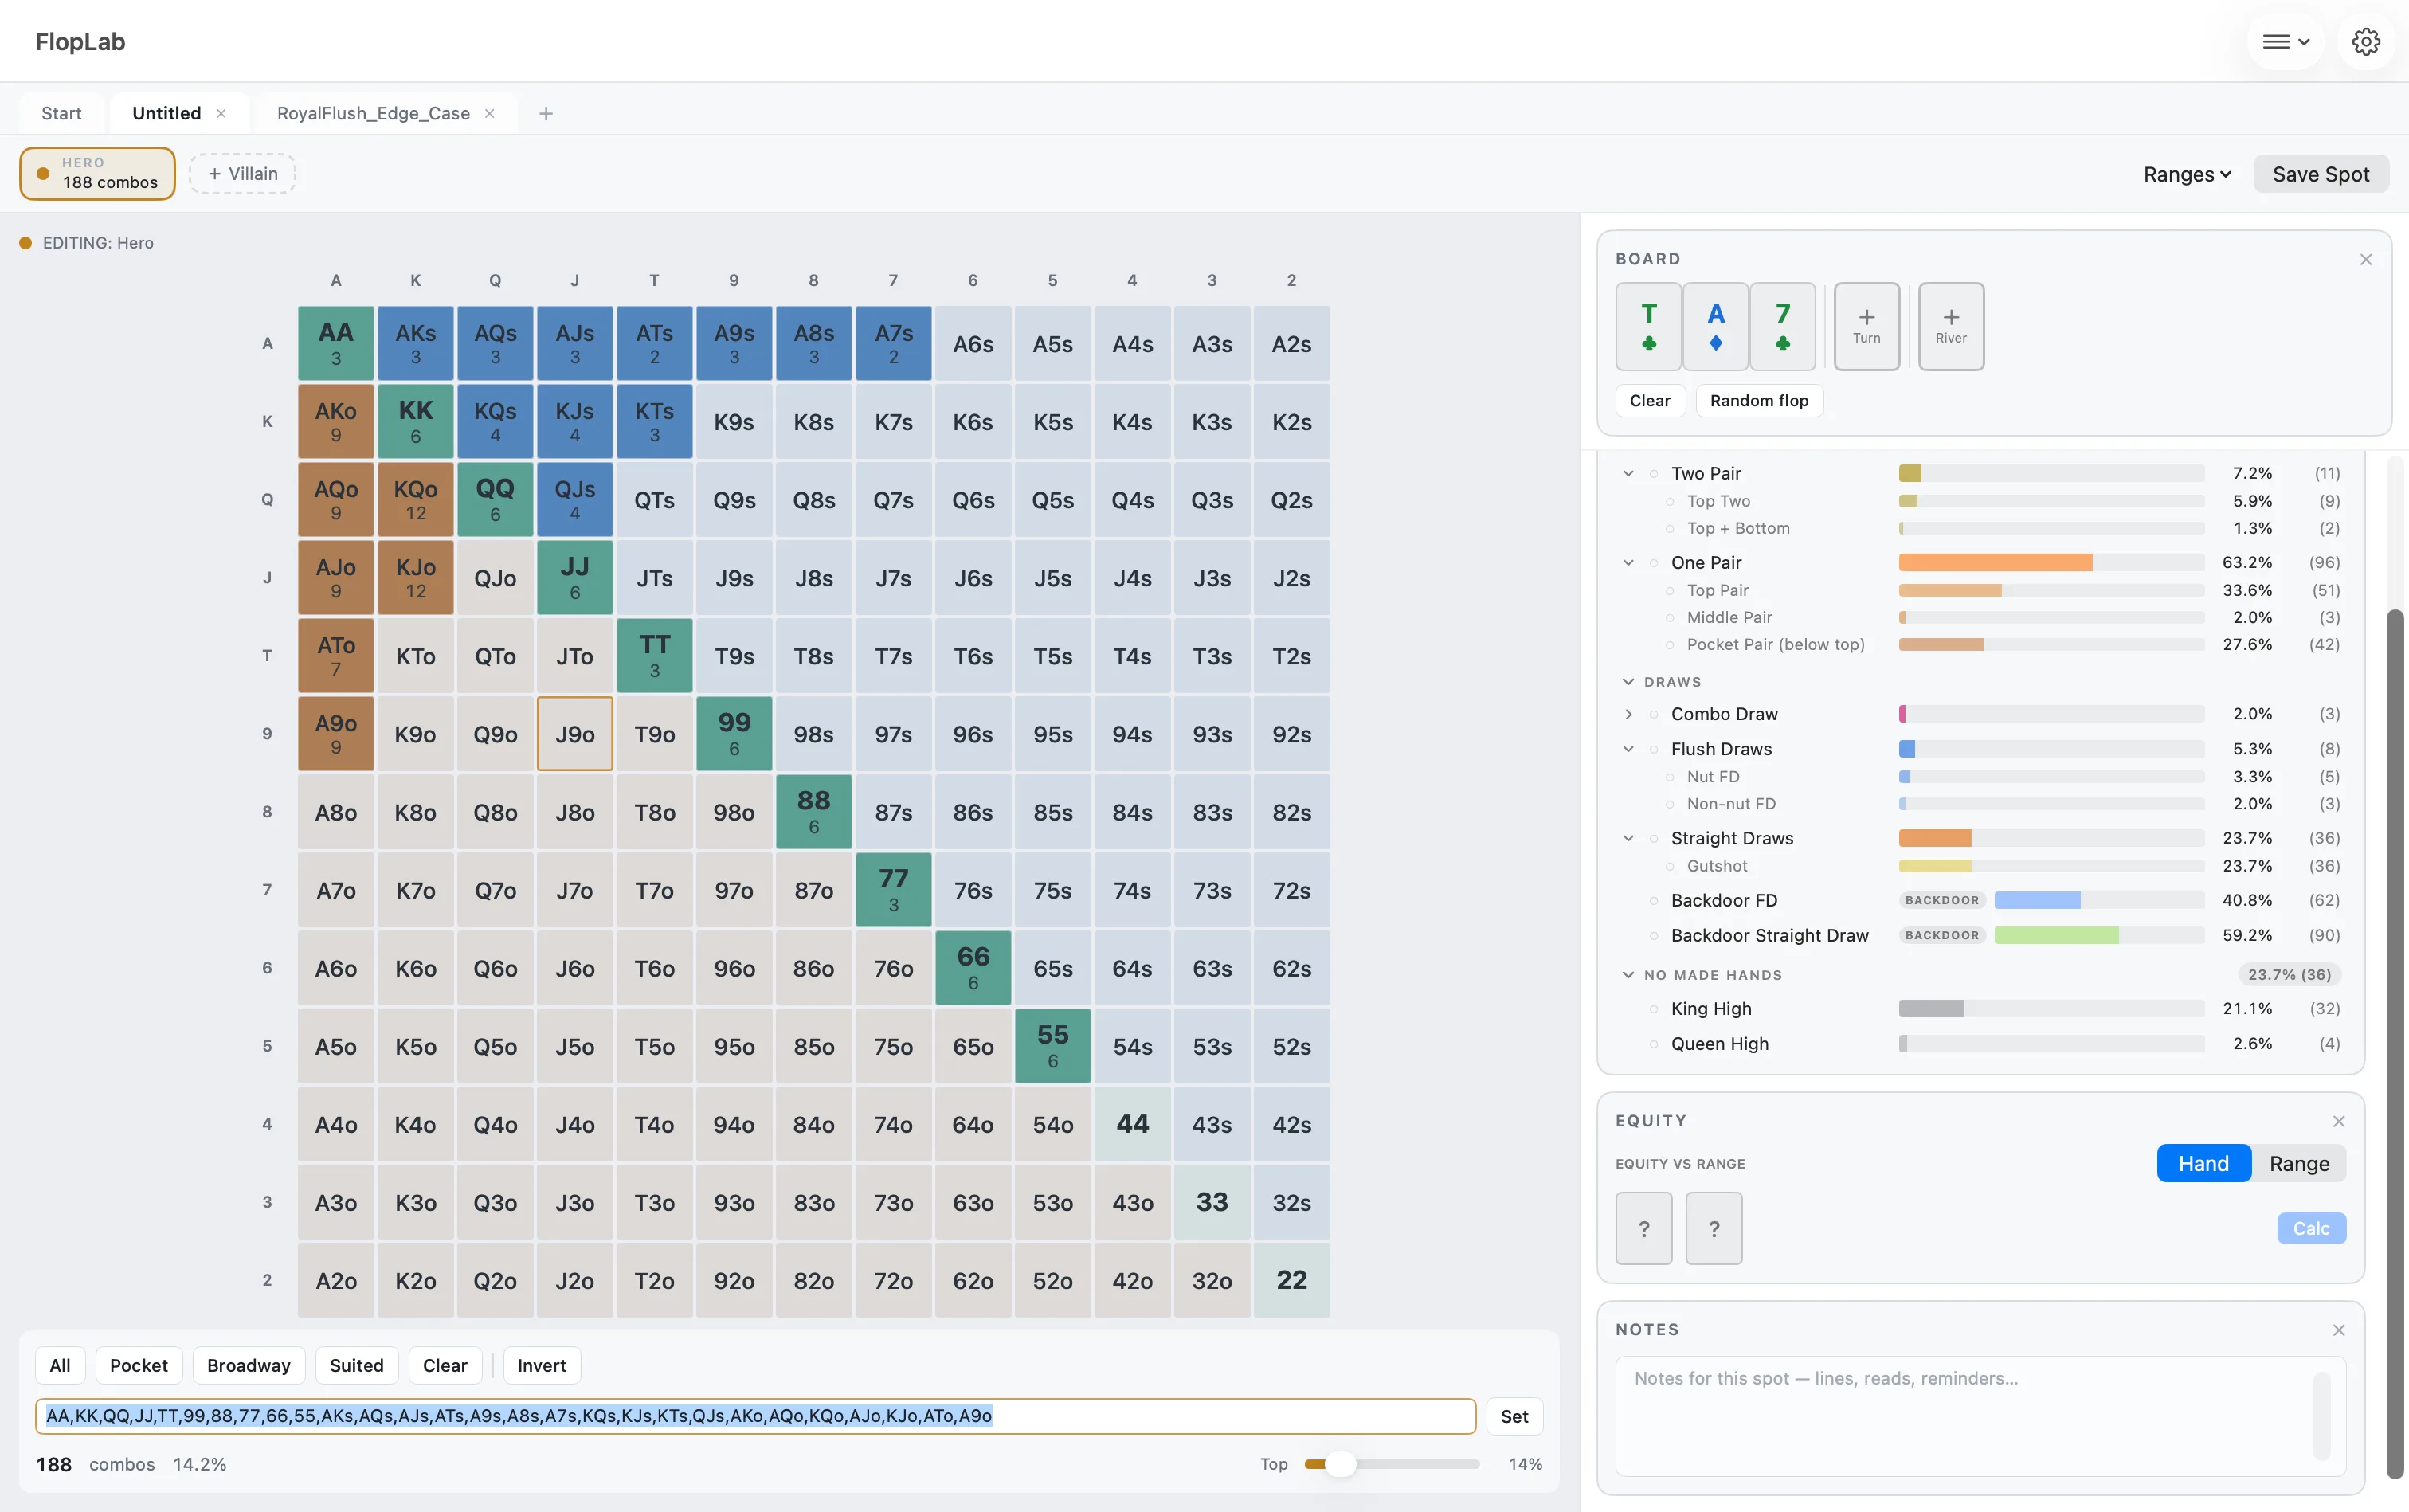Toggle the J9o hand cell
This screenshot has width=2409, height=1512.
(x=575, y=734)
